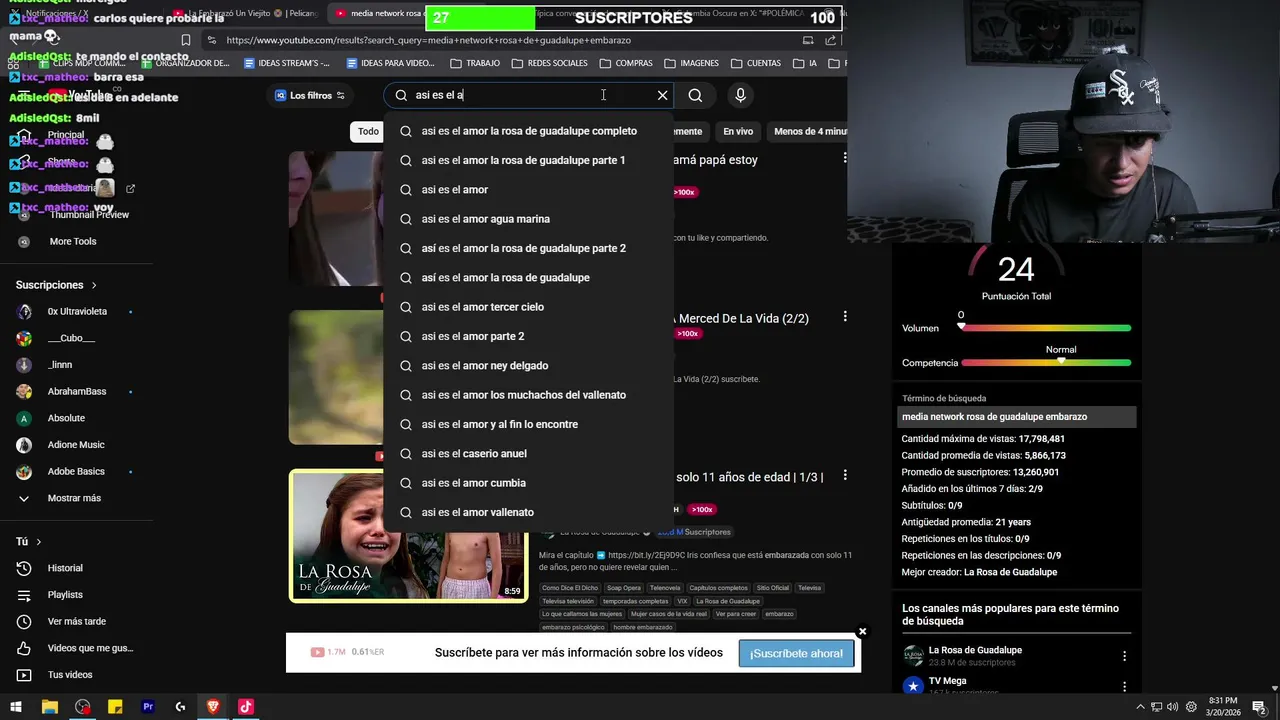
Task: Select suggestion 'asi es el caserio anuel'
Action: (x=528, y=454)
